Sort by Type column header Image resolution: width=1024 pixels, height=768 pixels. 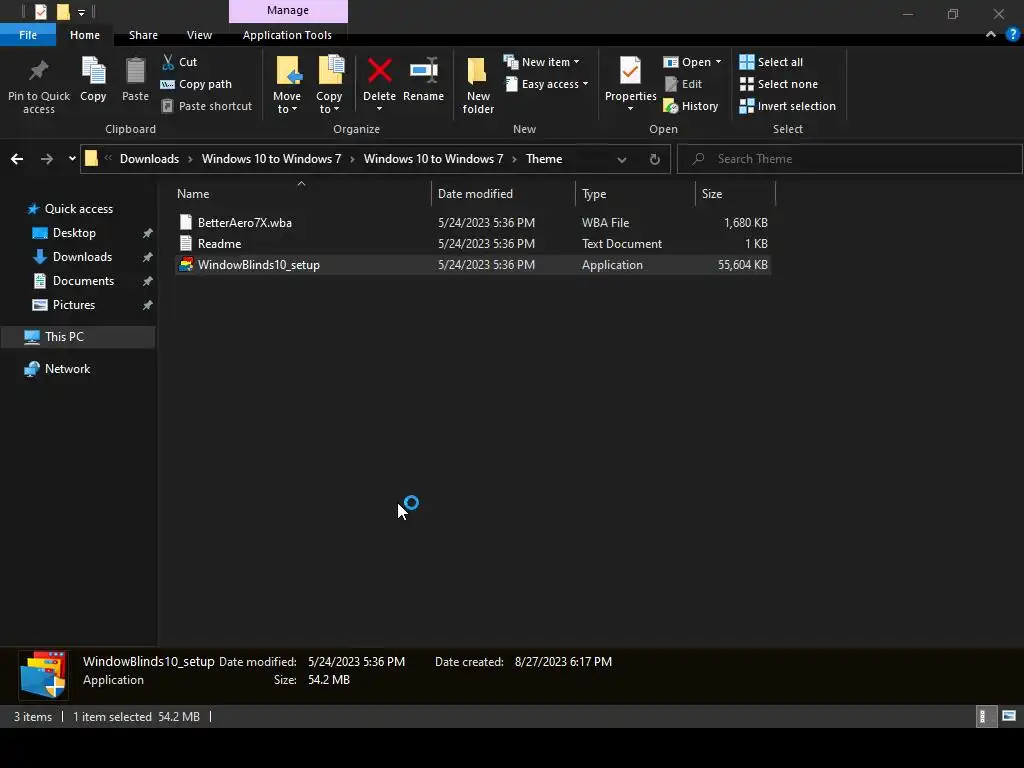pos(635,194)
